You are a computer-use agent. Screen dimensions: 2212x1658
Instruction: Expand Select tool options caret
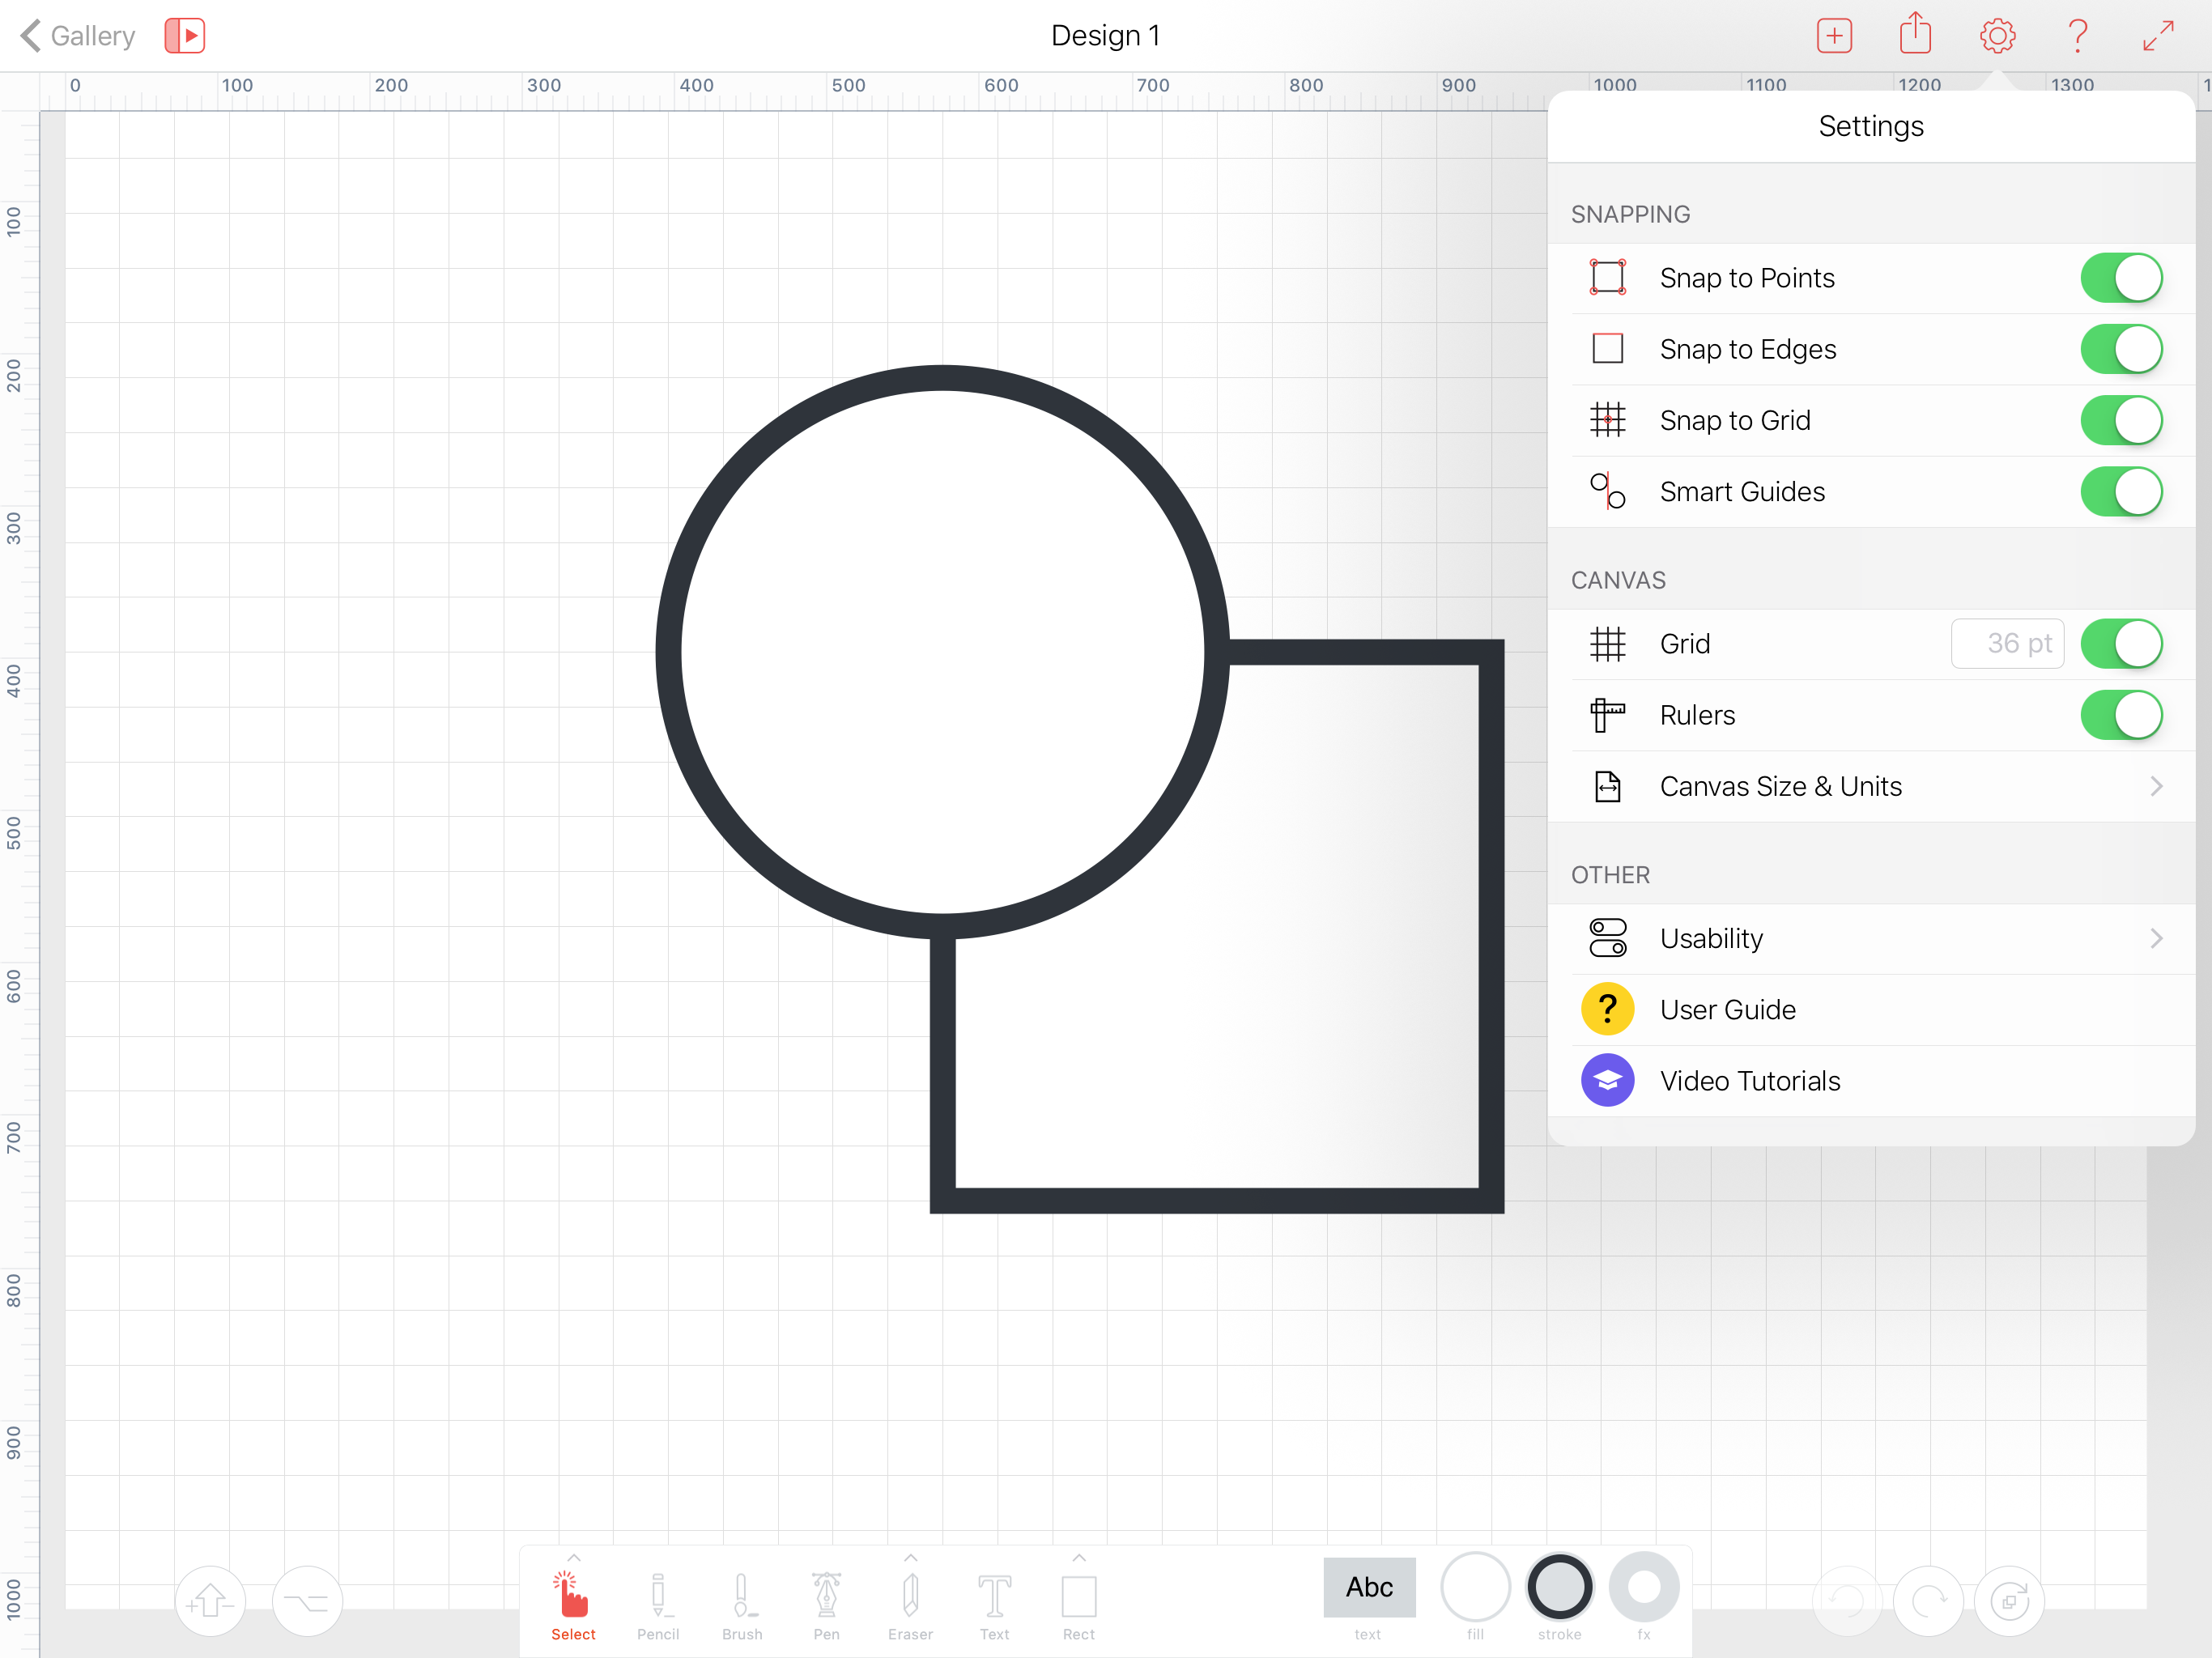click(x=573, y=1558)
